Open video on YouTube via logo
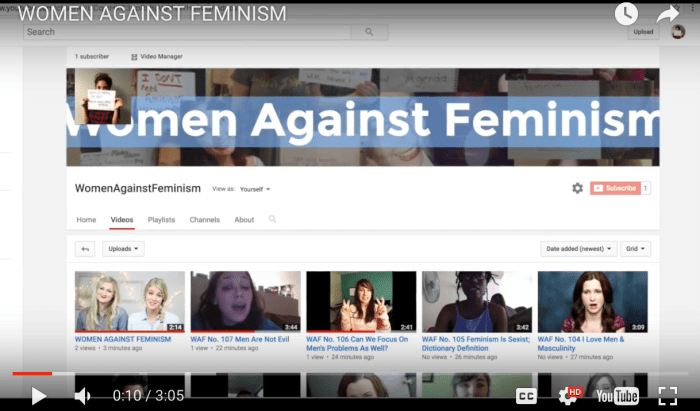 click(617, 396)
